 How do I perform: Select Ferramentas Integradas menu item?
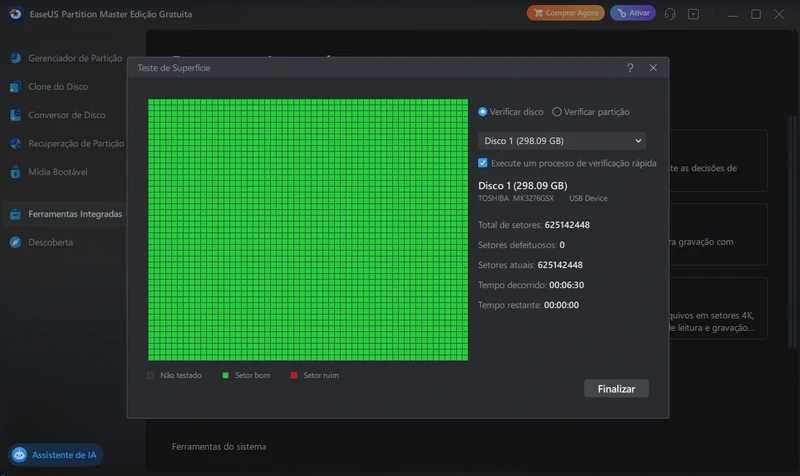pyautogui.click(x=76, y=214)
